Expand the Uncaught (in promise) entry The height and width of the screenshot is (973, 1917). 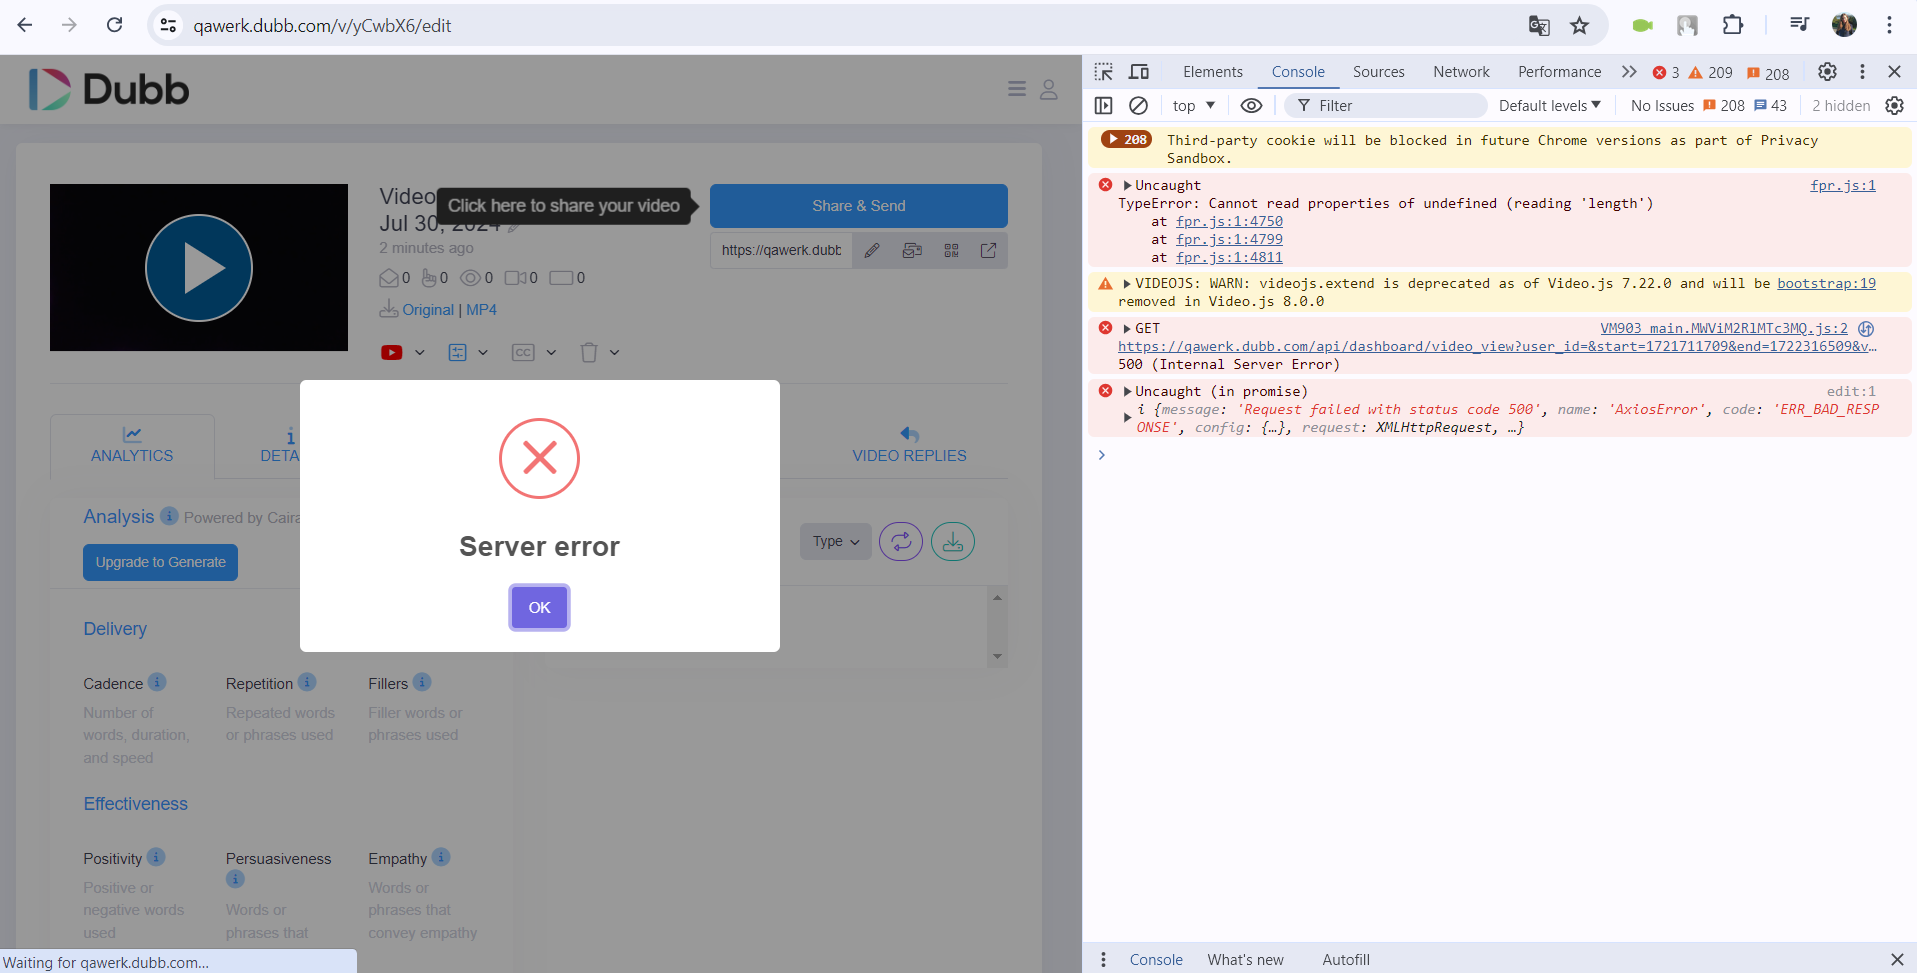pos(1127,391)
